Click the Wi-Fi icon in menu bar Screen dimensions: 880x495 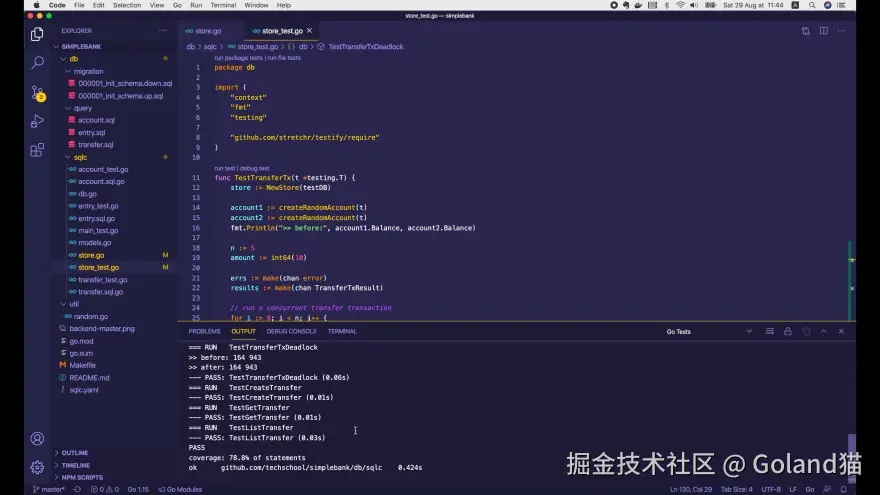pyautogui.click(x=680, y=5)
